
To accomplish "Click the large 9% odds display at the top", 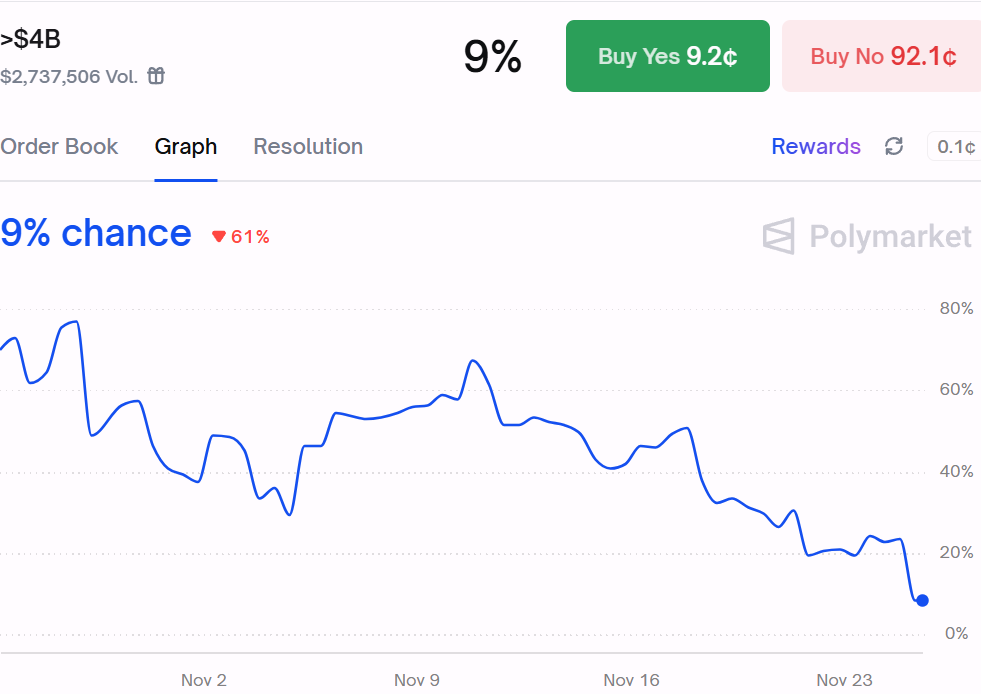I will click(x=493, y=56).
